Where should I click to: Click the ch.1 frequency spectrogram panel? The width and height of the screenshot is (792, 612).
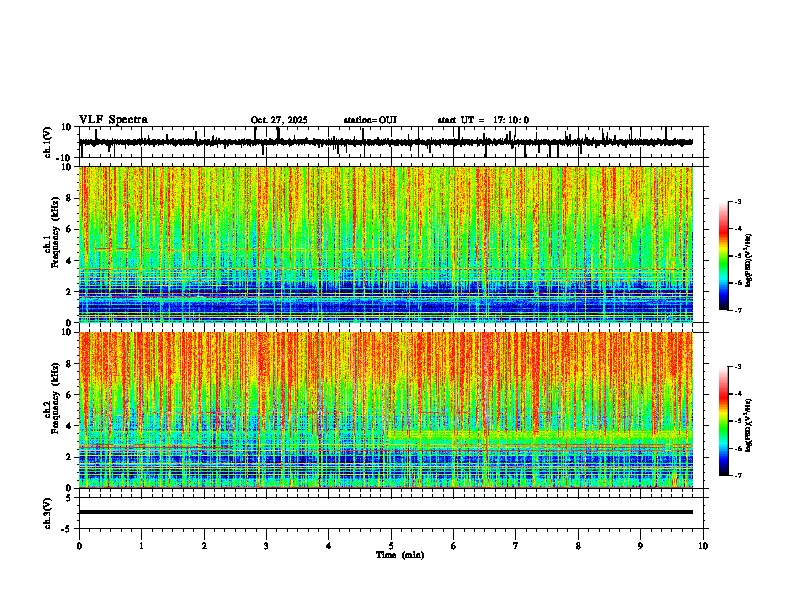click(386, 244)
